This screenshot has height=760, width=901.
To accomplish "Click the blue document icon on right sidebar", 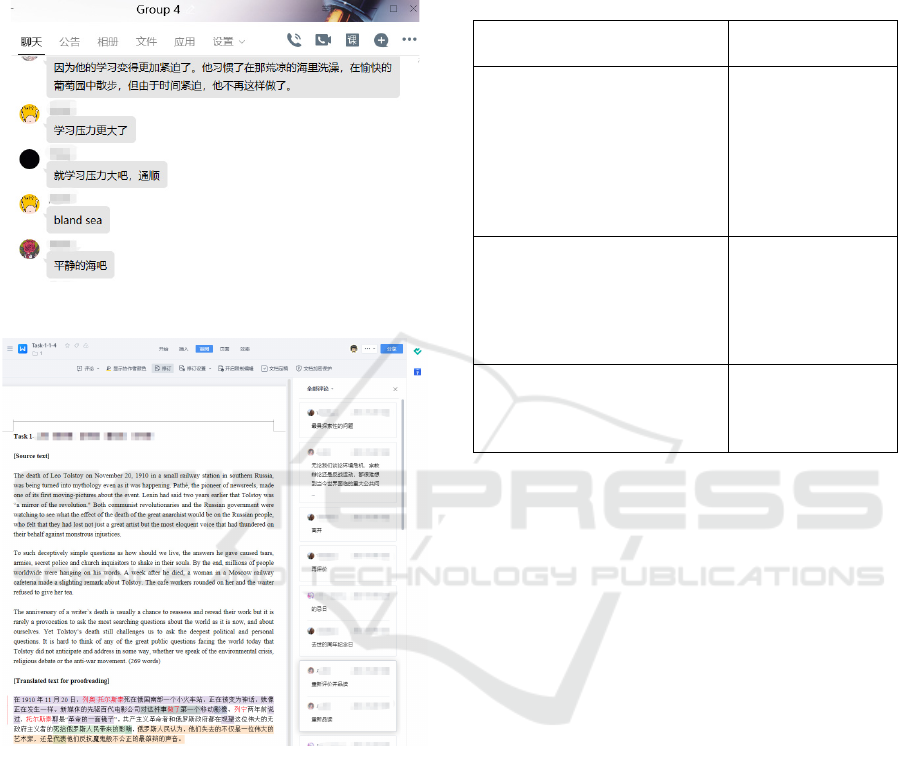I will click(418, 372).
